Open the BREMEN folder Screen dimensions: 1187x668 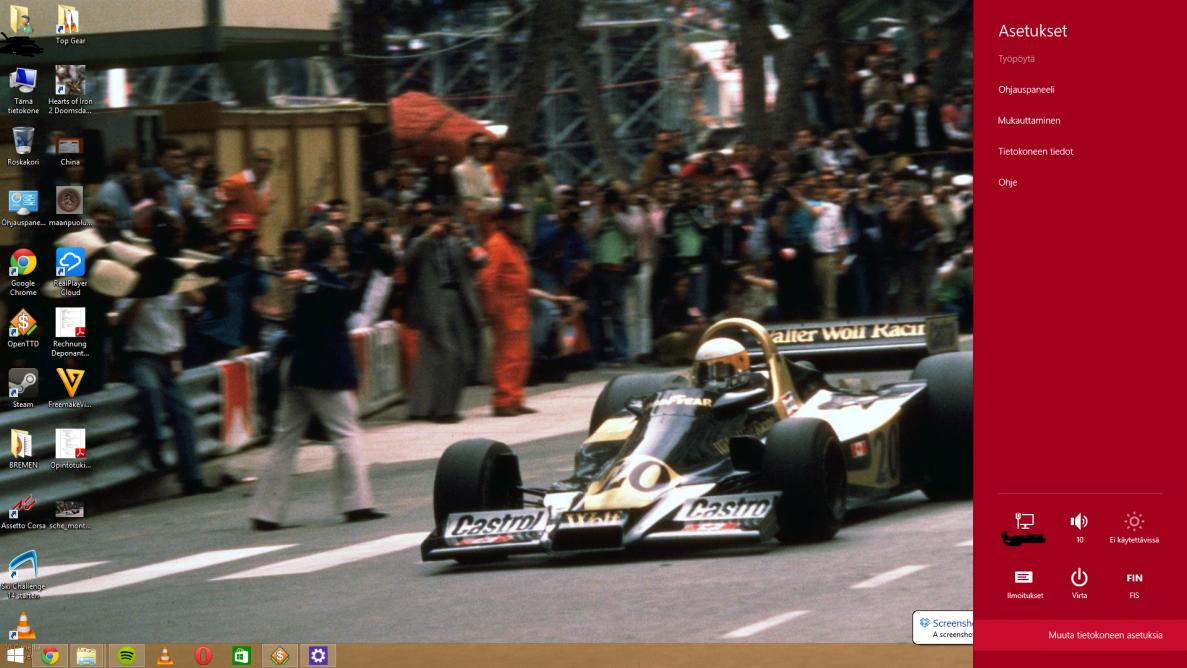tap(23, 449)
